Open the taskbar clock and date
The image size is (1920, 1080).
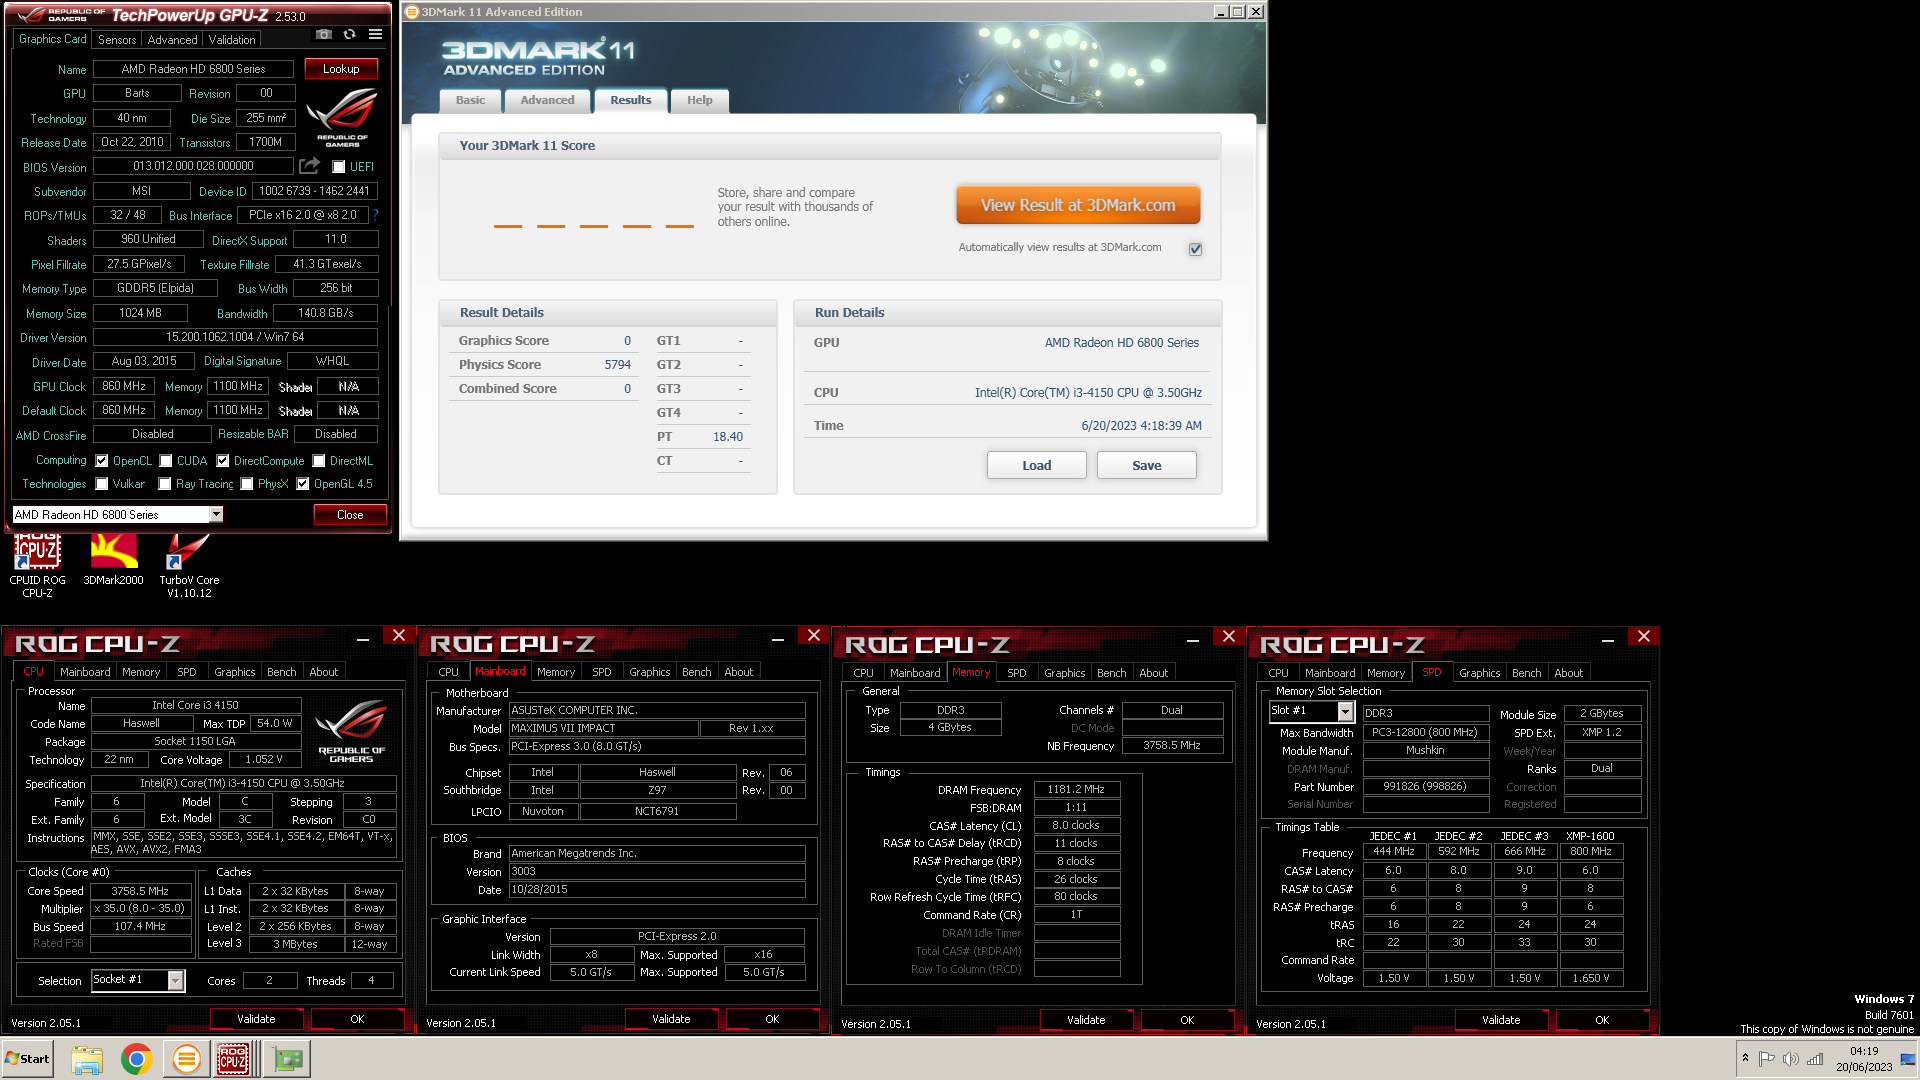pyautogui.click(x=1864, y=1059)
